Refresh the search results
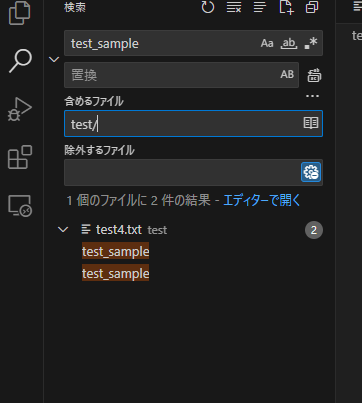This screenshot has width=362, height=403. (208, 7)
